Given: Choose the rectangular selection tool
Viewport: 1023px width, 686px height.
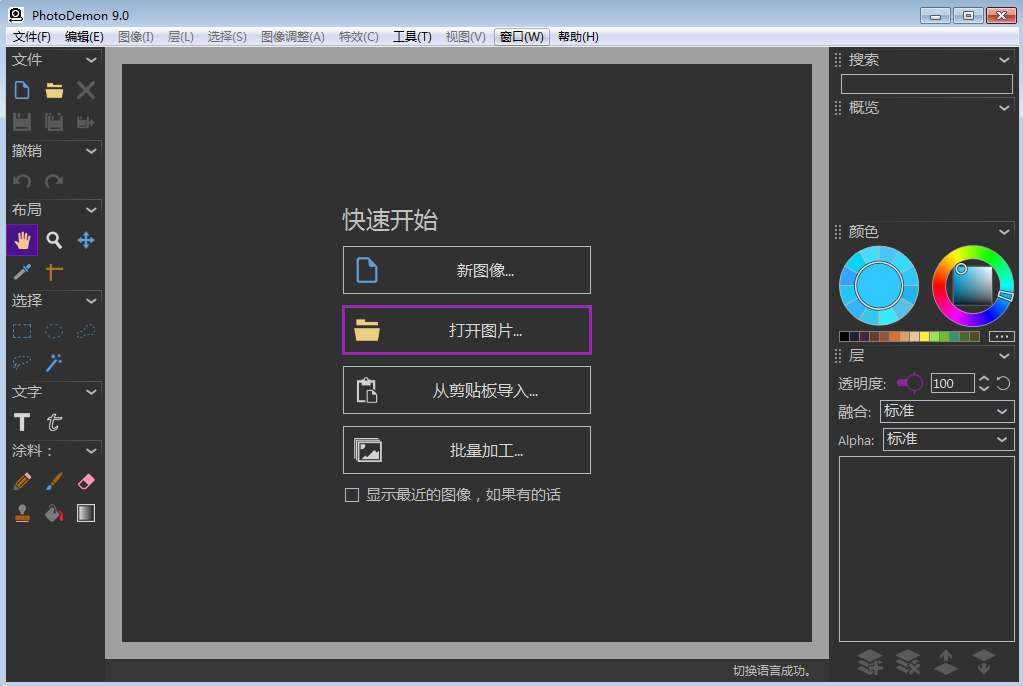Looking at the screenshot, I should click(x=21, y=331).
